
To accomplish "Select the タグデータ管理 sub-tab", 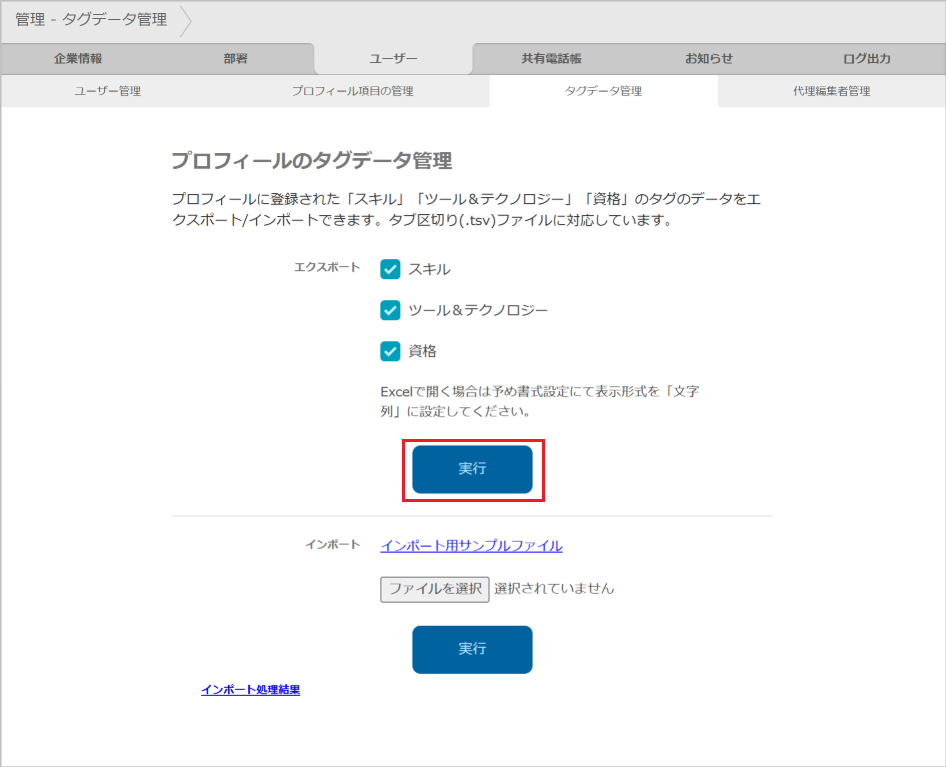I will (603, 91).
